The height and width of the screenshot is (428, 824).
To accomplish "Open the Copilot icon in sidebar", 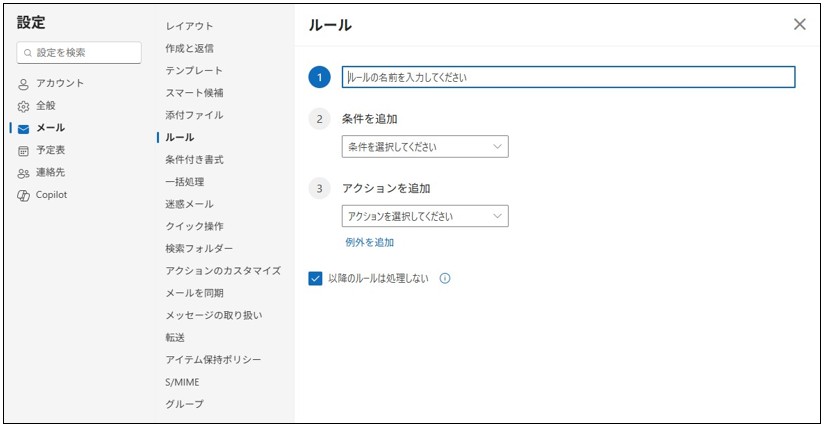I will click(23, 195).
